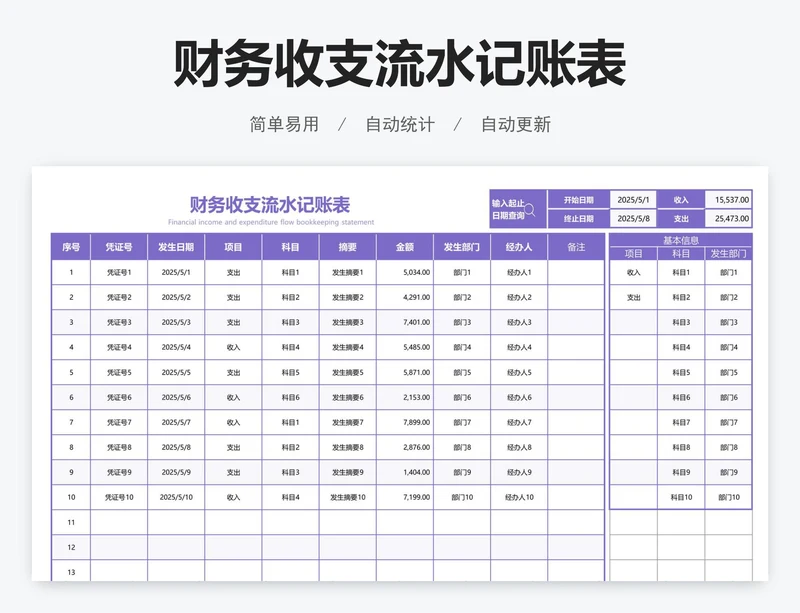Screen dimensions: 800x613
Task: Select the 备注 column header
Action: click(x=576, y=247)
